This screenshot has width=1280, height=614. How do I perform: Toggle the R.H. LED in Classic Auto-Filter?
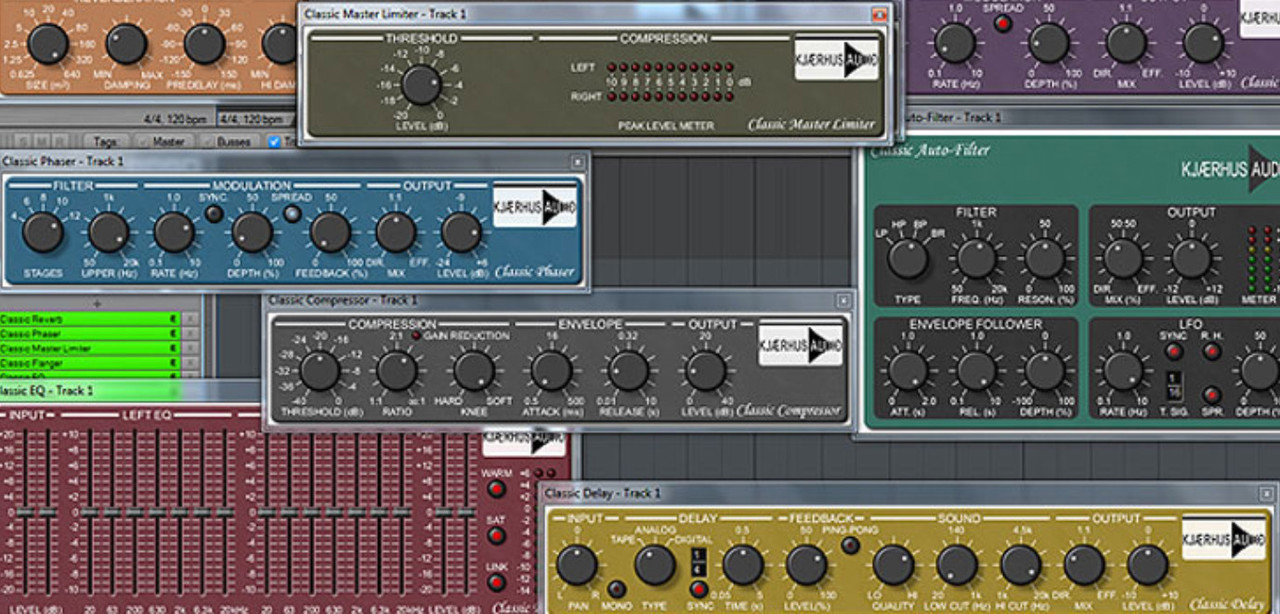[x=1212, y=351]
